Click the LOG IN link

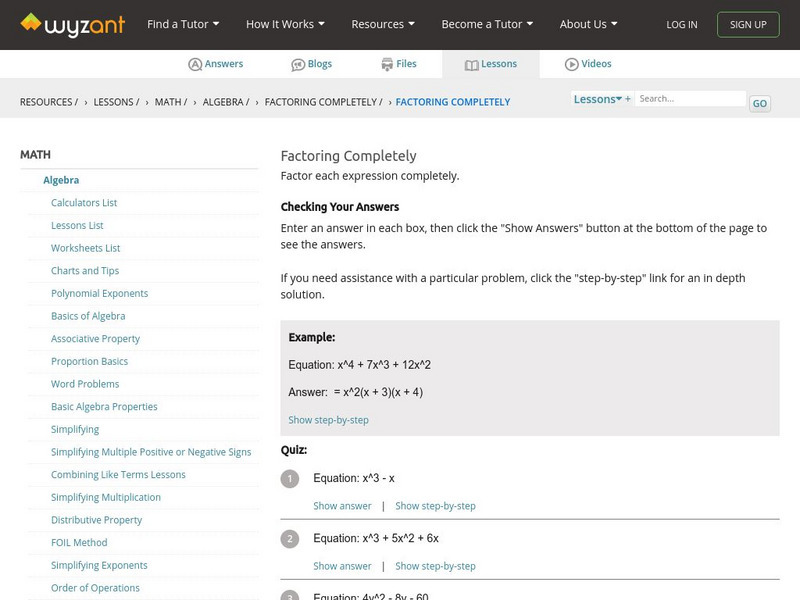(682, 25)
